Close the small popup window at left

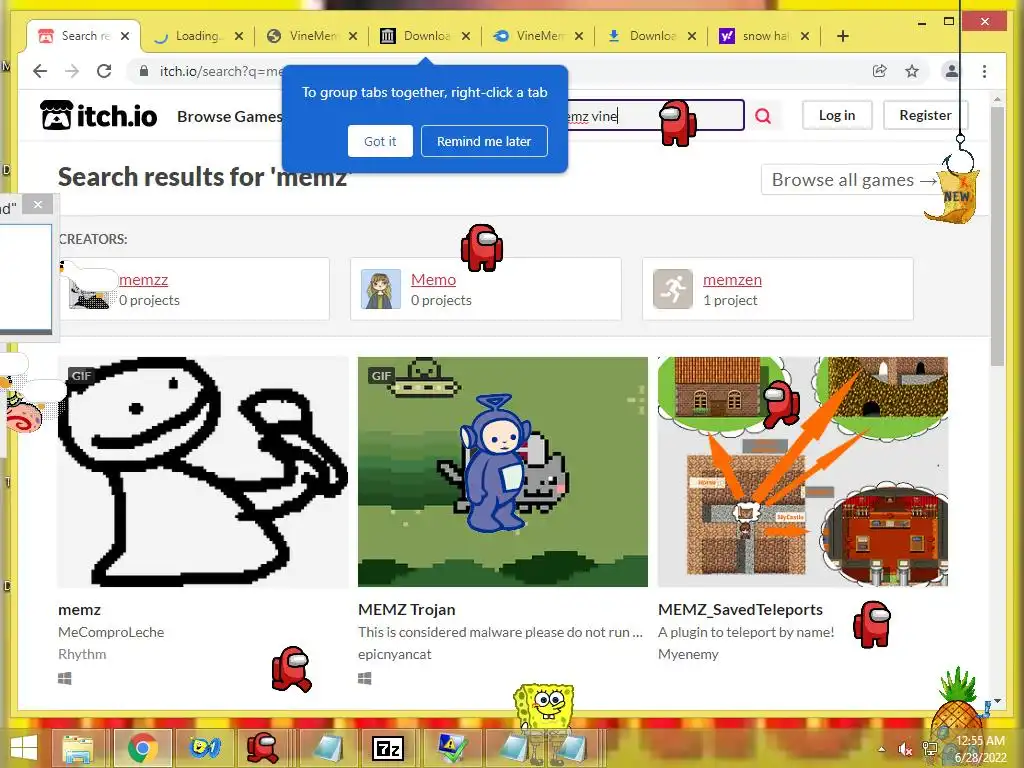38,204
